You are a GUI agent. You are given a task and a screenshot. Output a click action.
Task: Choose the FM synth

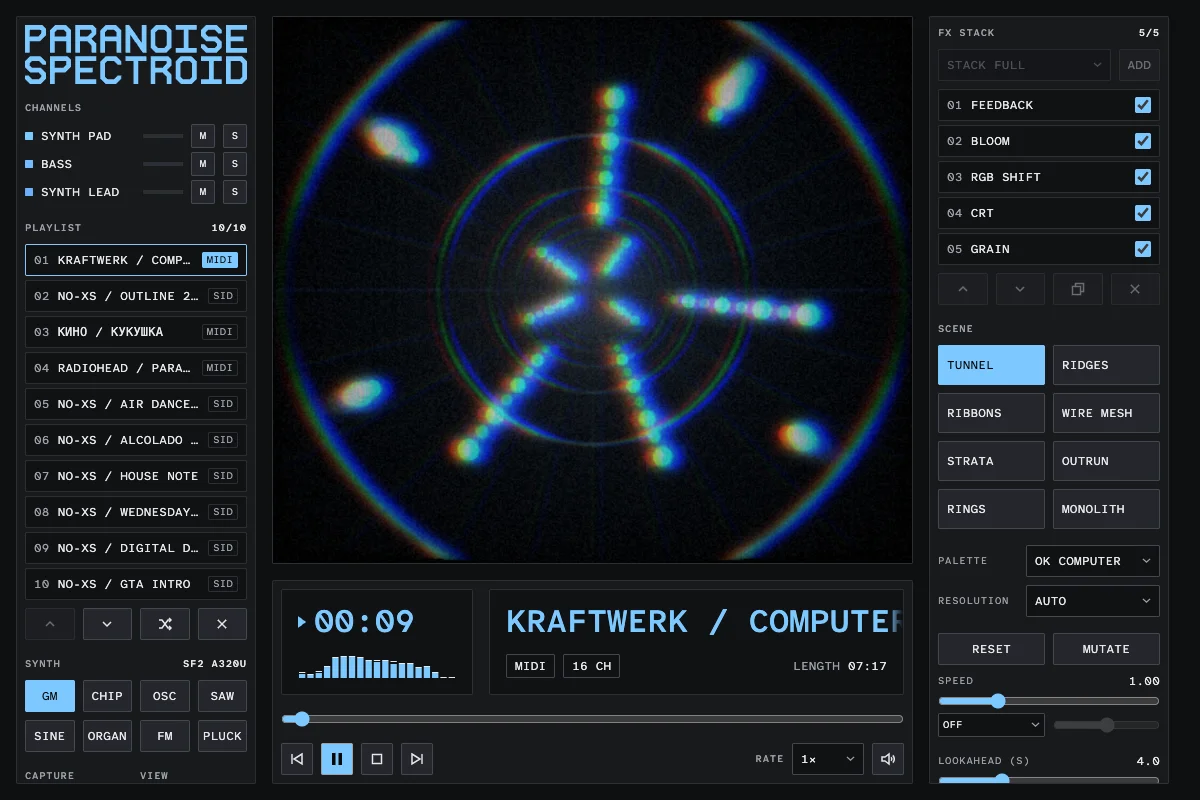click(165, 736)
